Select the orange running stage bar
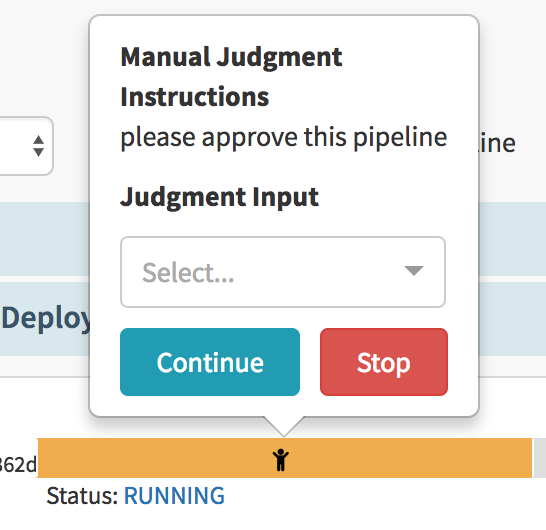 tap(284, 458)
